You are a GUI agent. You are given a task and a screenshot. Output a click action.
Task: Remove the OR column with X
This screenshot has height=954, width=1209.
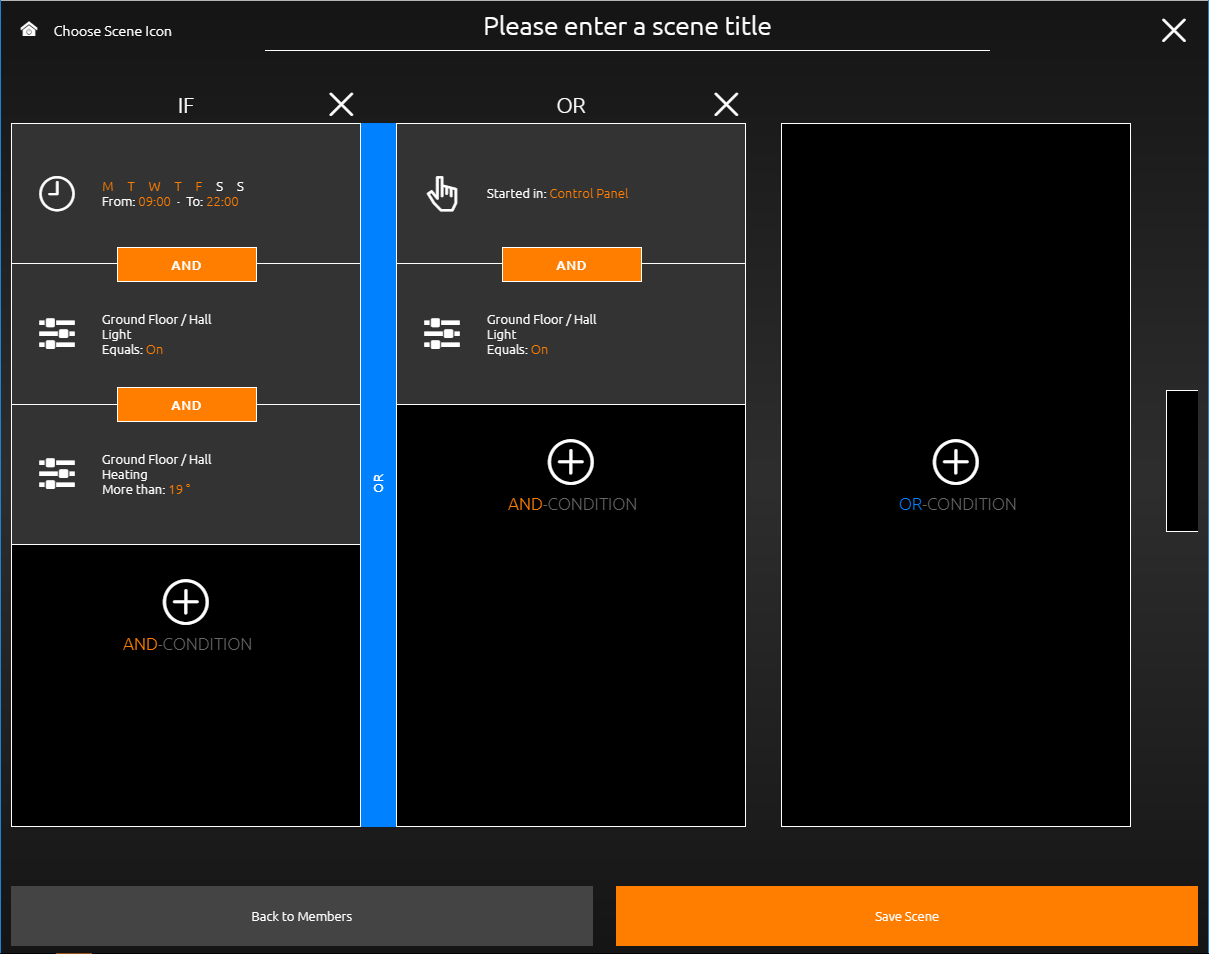pos(726,104)
